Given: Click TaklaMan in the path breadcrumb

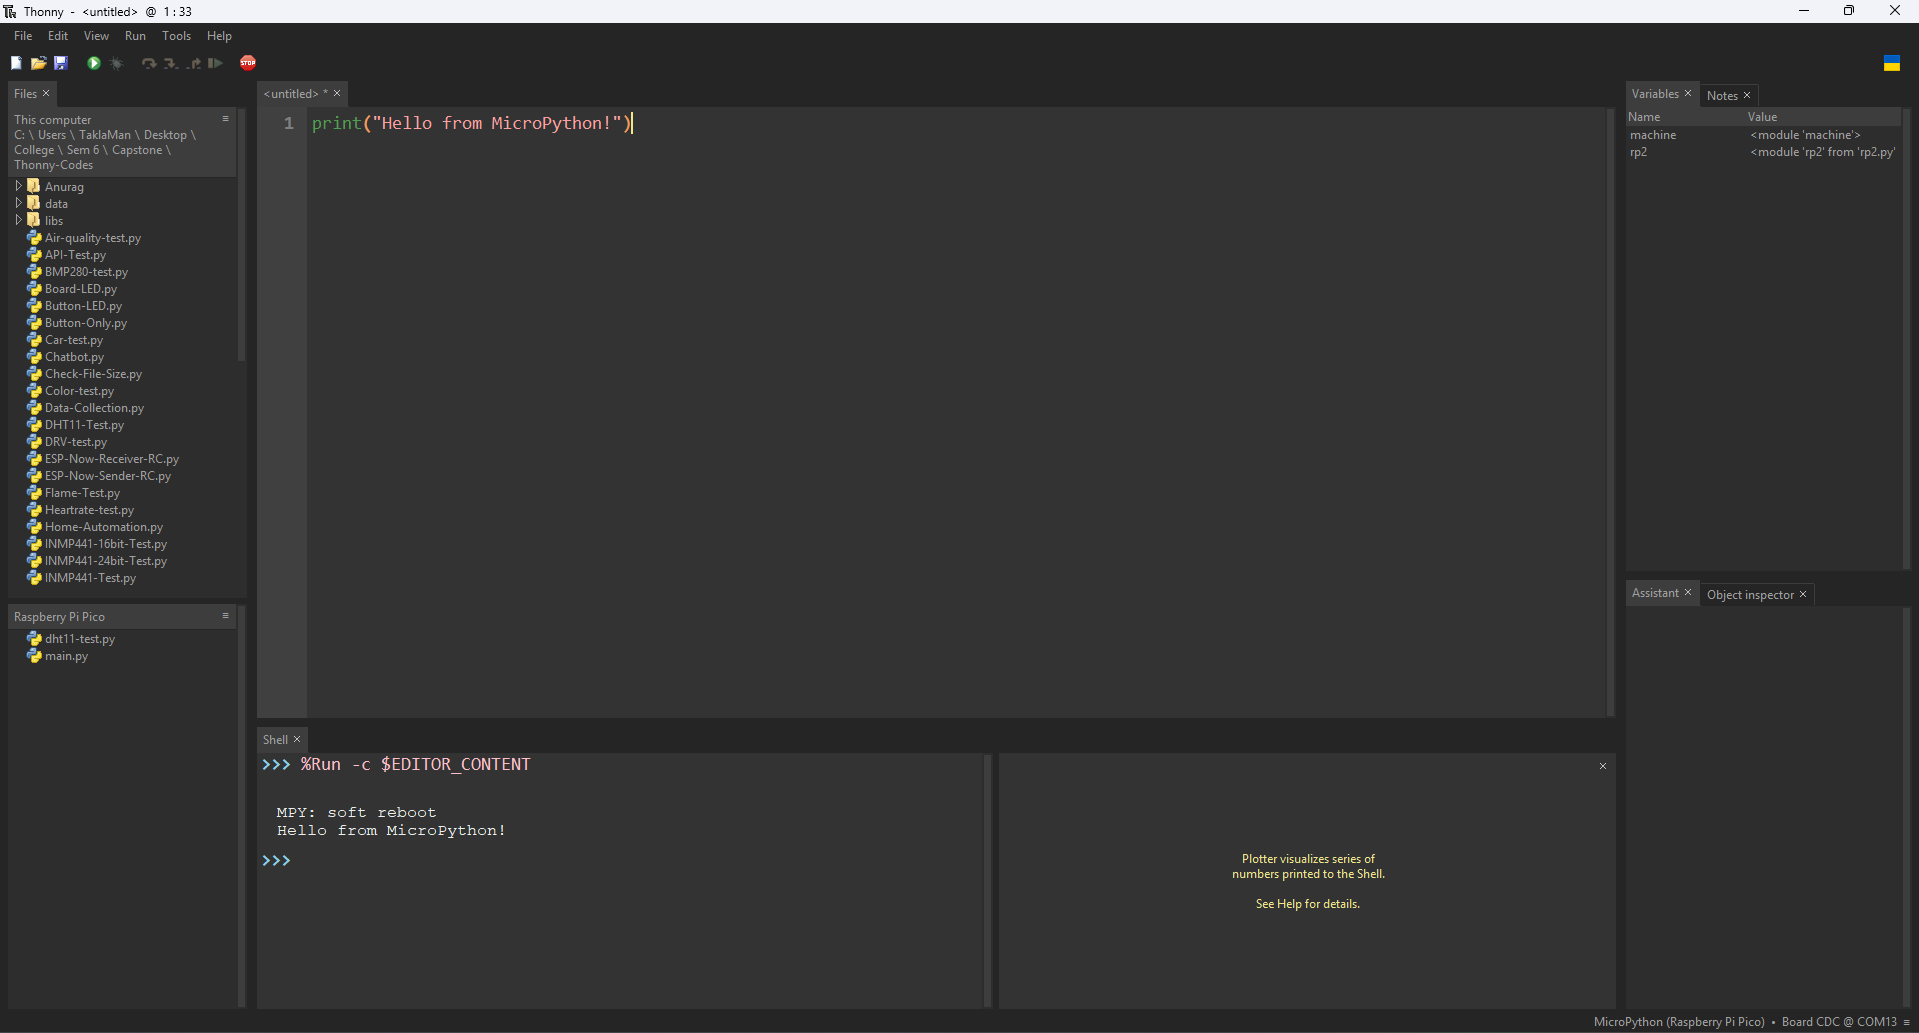Looking at the screenshot, I should point(105,135).
